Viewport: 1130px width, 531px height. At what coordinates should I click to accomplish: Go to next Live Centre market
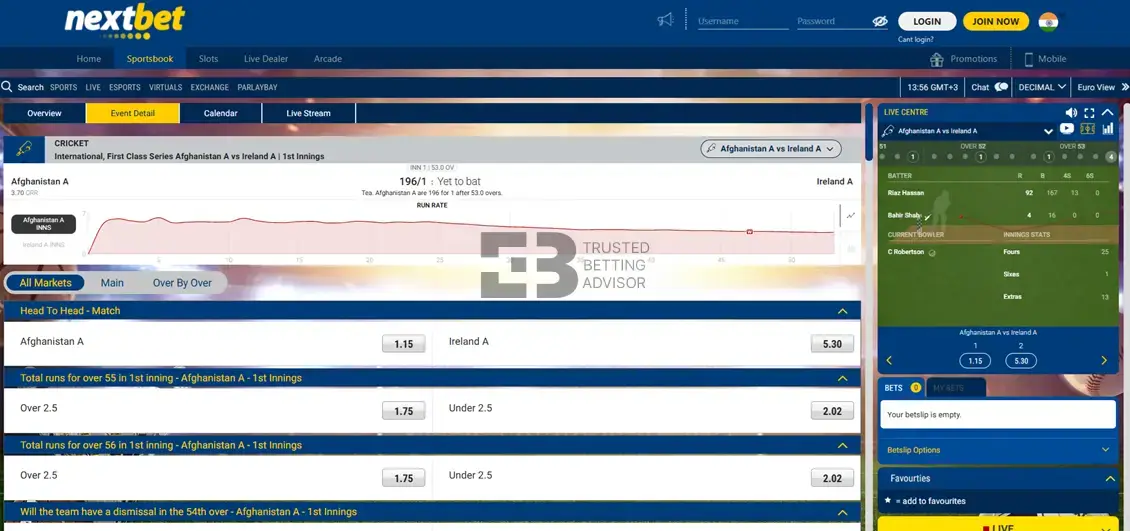(1104, 360)
